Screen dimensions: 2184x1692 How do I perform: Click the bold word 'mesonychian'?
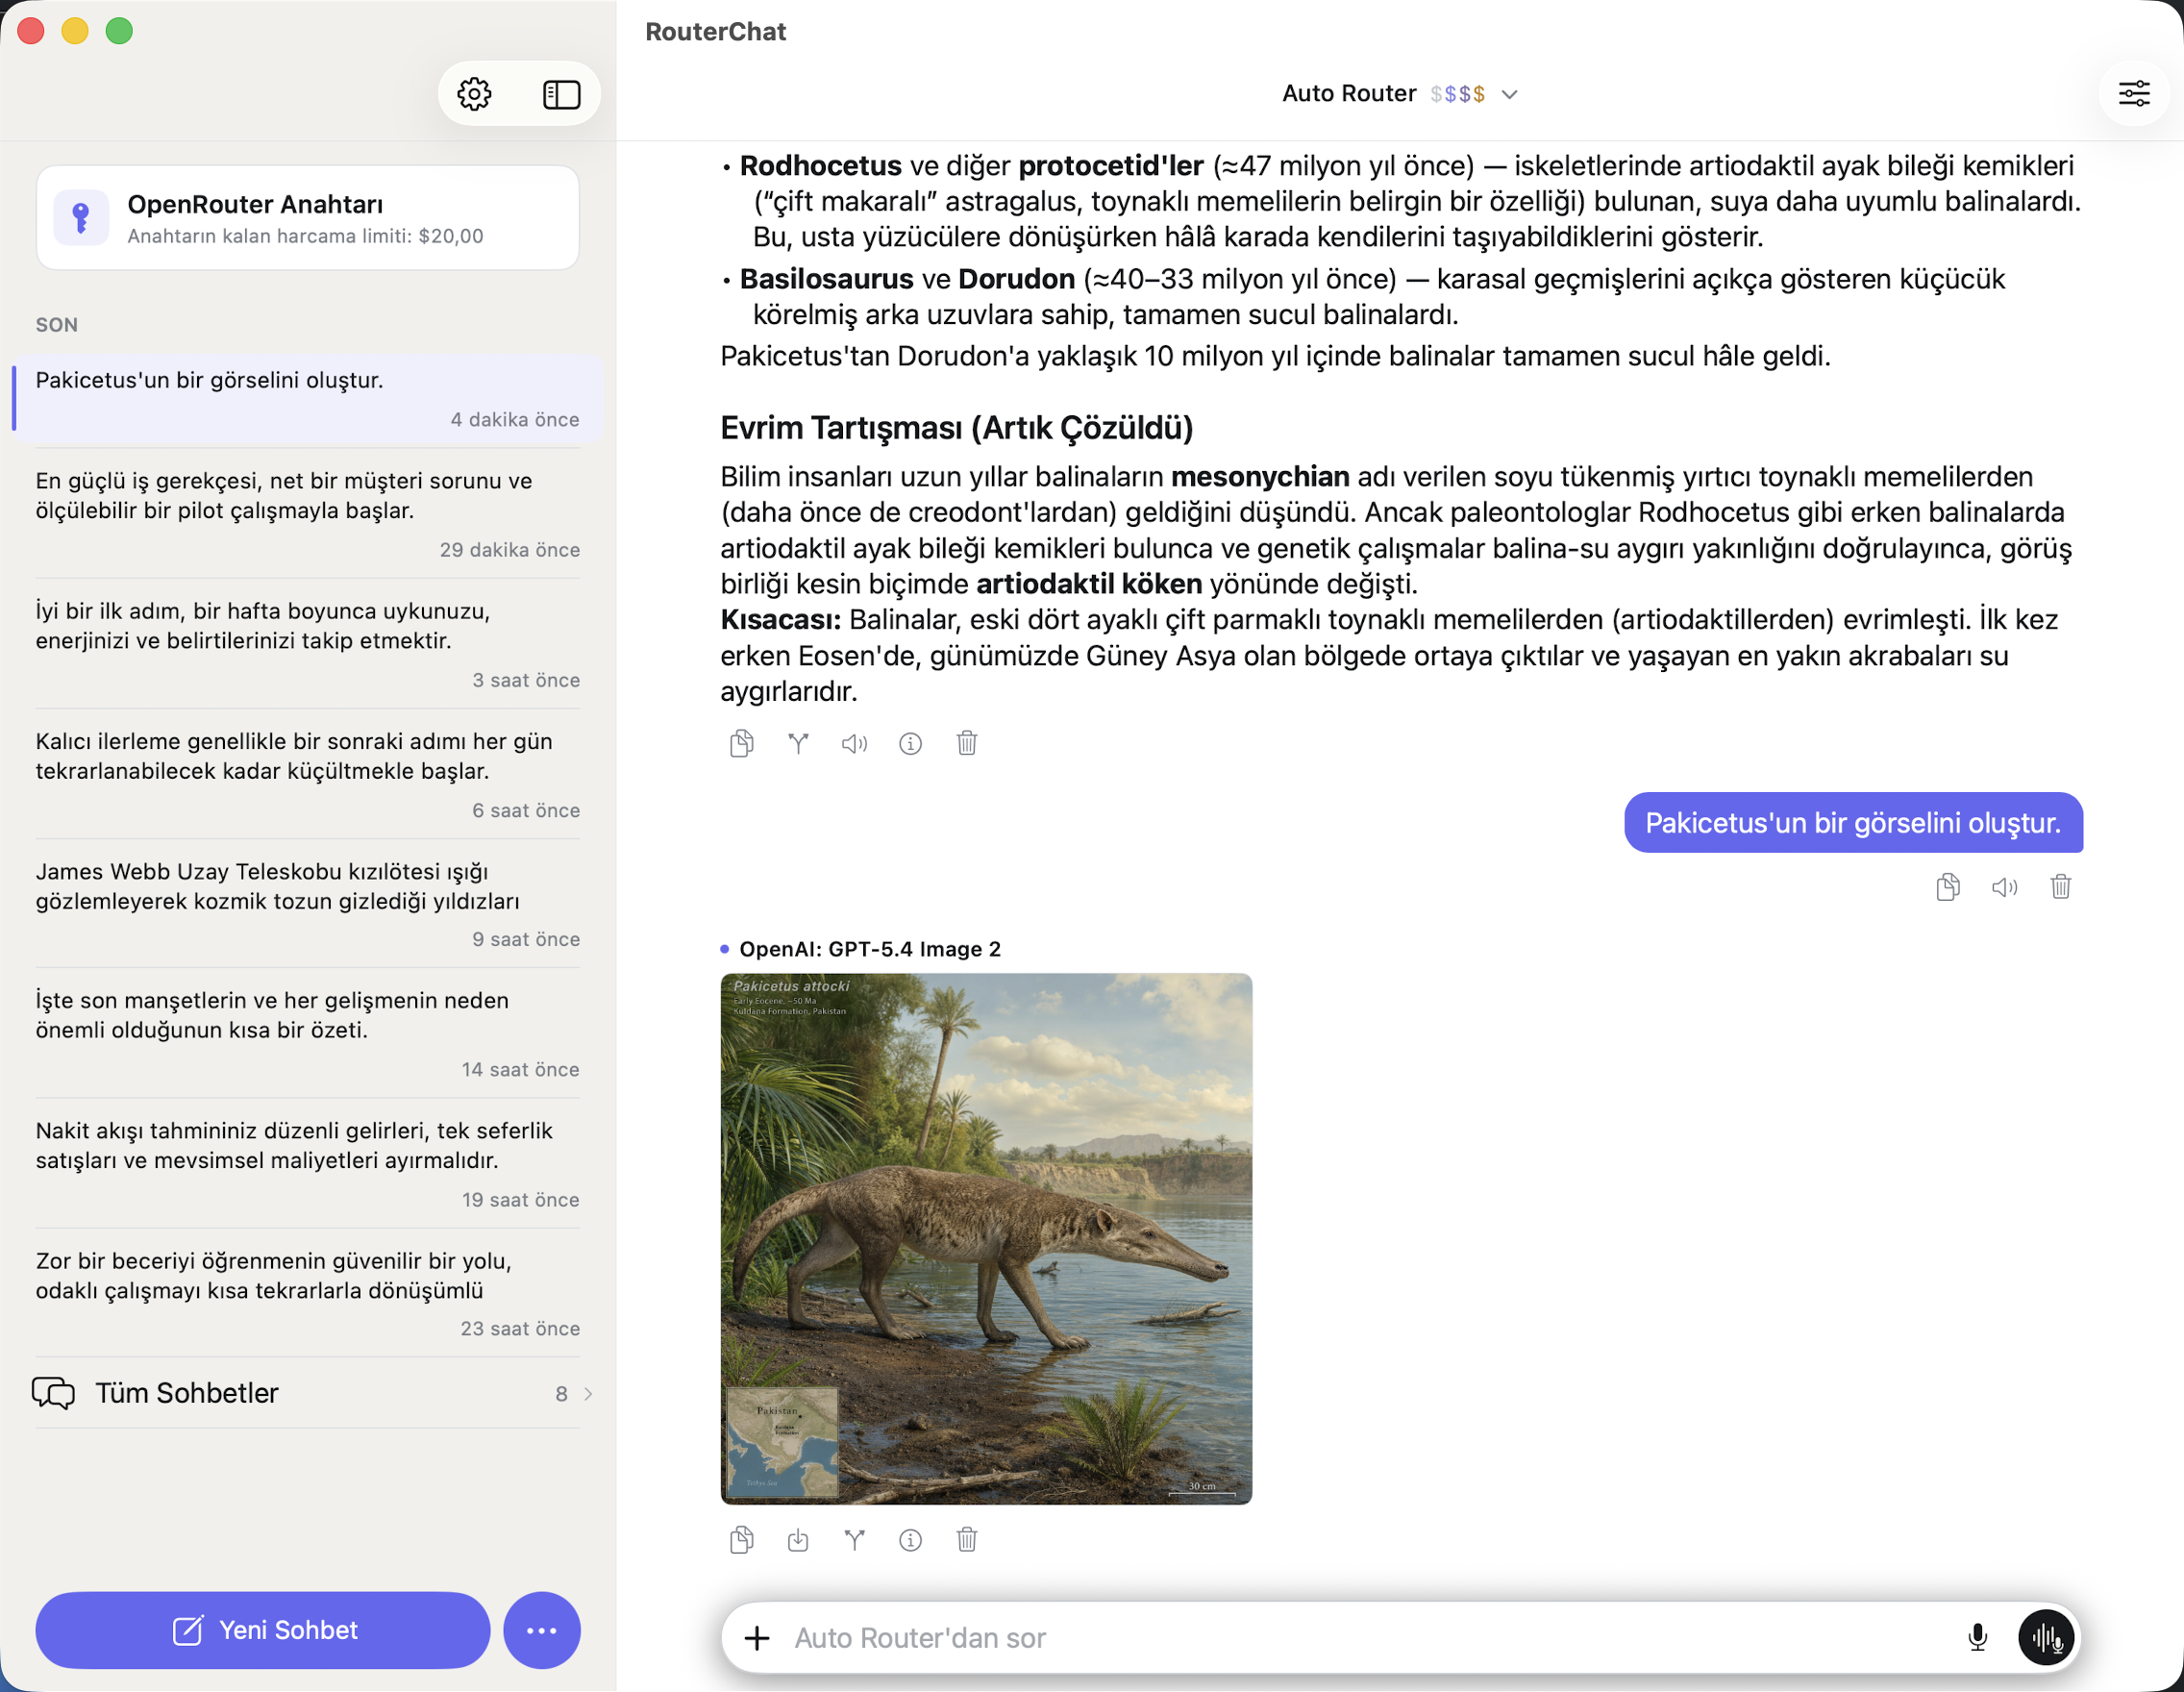[1260, 477]
